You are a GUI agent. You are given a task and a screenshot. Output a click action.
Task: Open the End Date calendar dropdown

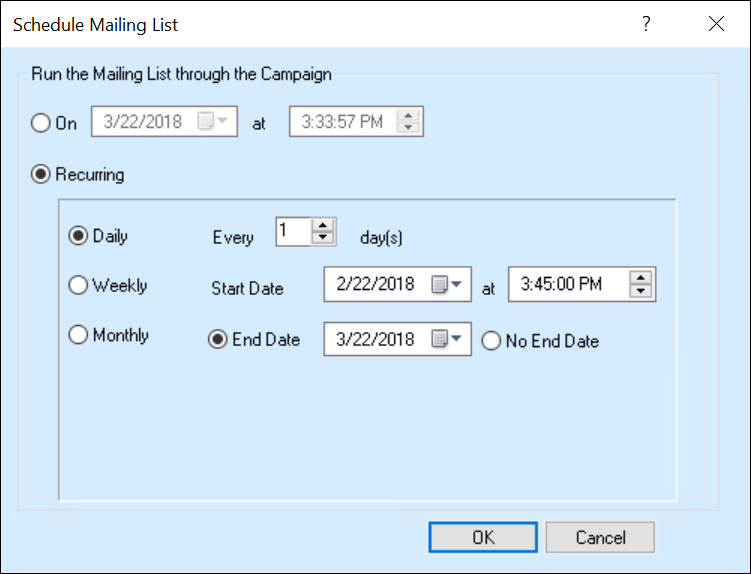tap(446, 339)
